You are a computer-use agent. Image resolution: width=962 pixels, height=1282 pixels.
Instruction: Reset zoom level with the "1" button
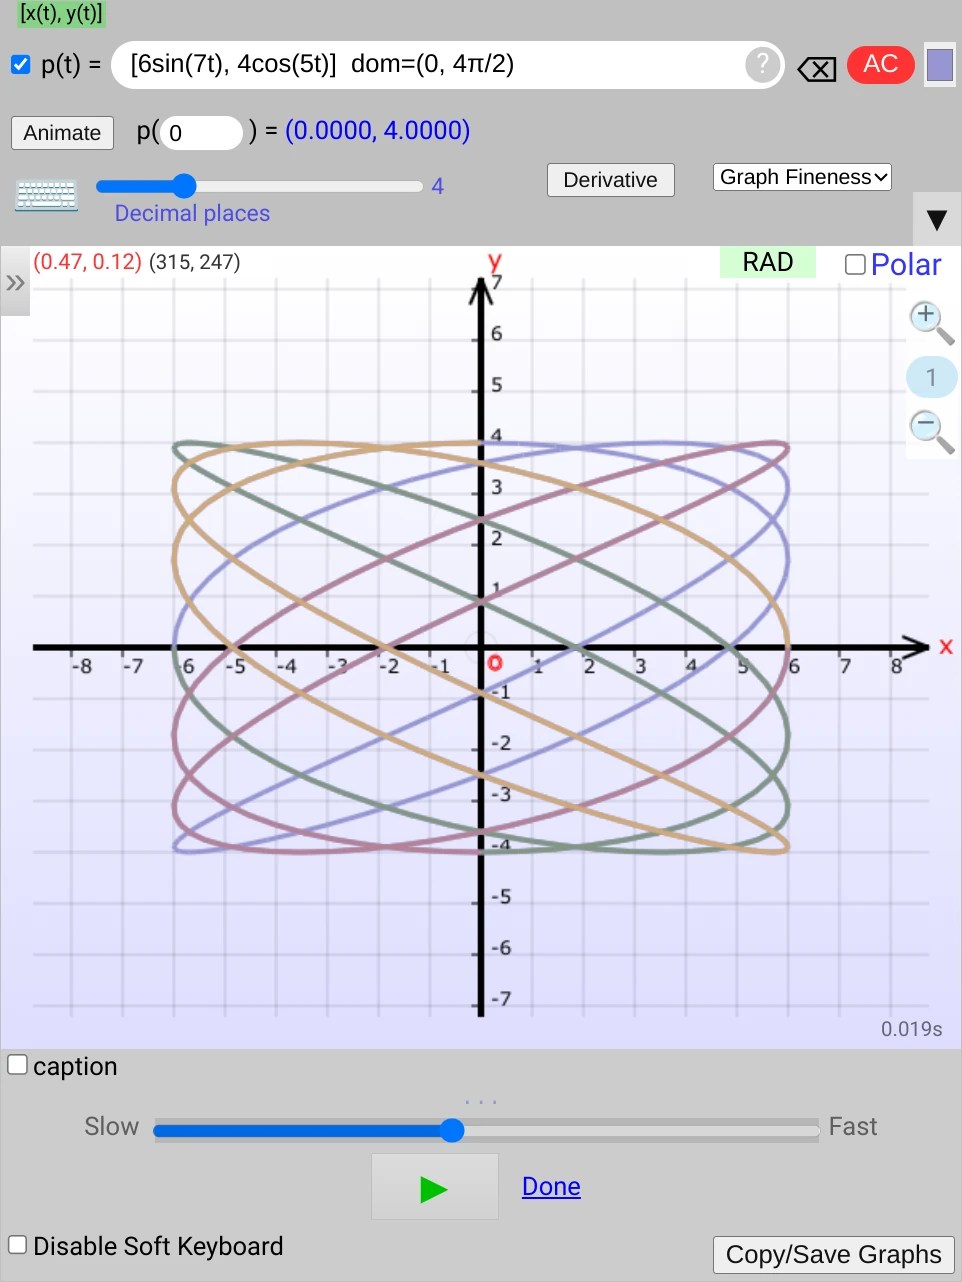[929, 376]
